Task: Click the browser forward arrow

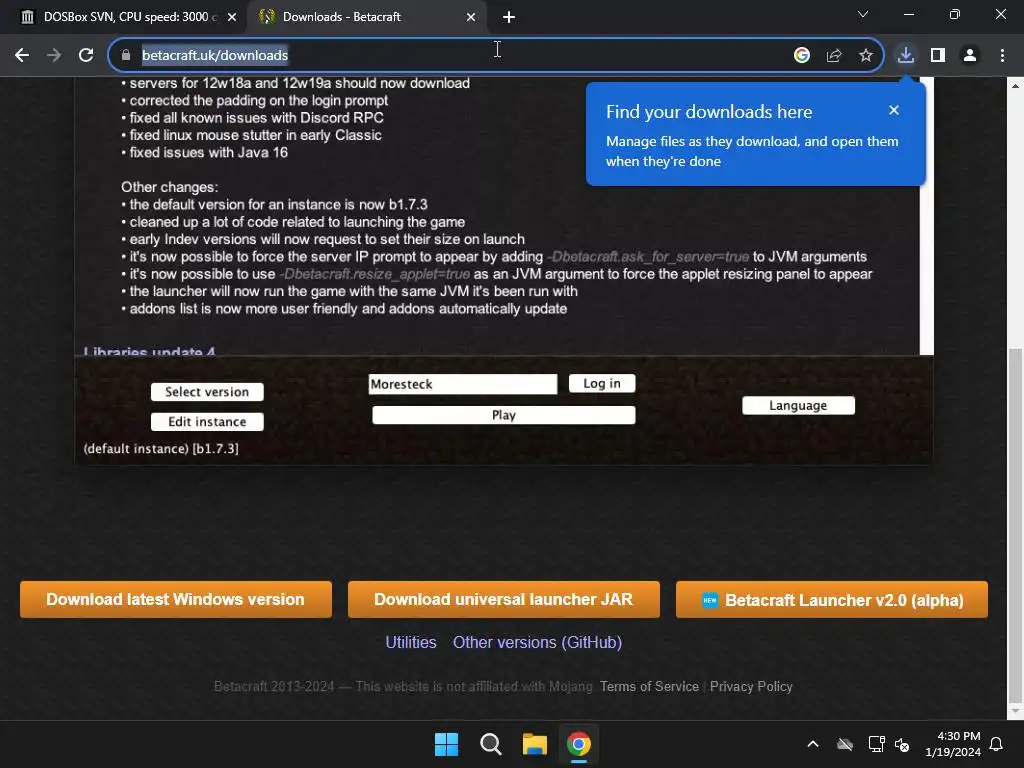Action: coord(54,56)
